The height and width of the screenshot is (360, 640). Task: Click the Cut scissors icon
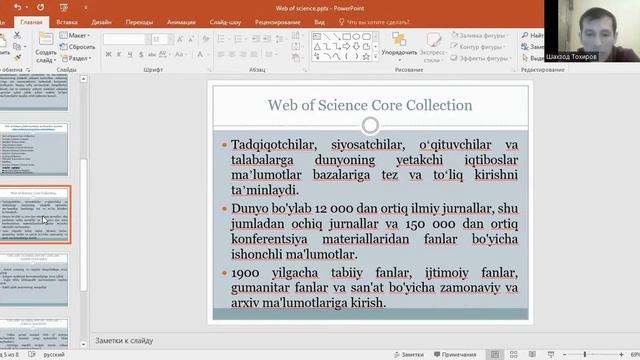[17, 36]
